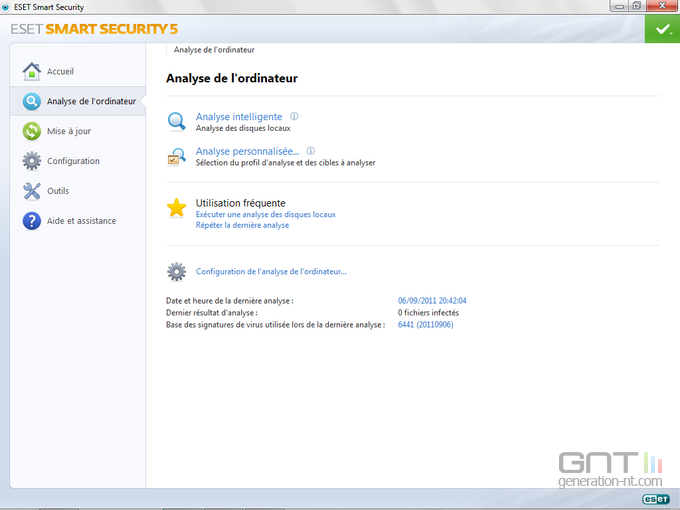Click the last scan date 06/09/2011 20:42:04

432,301
